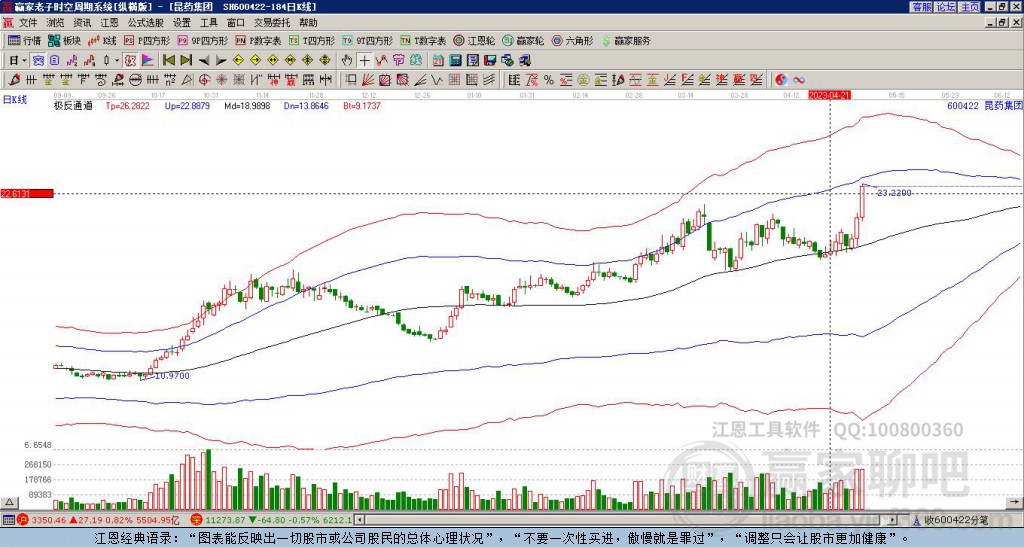
Task: Open the 9P四方形 tool
Action: click(x=203, y=40)
